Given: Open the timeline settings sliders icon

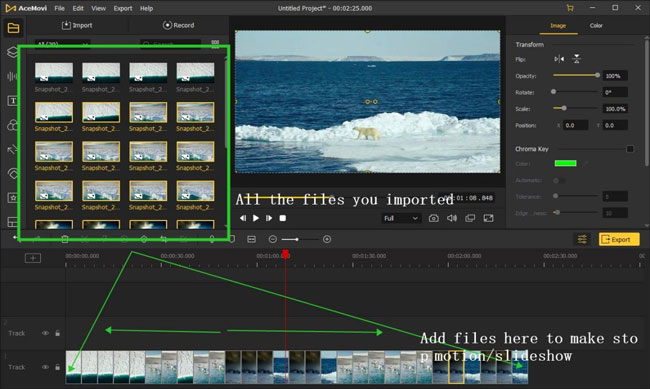Looking at the screenshot, I should [582, 239].
